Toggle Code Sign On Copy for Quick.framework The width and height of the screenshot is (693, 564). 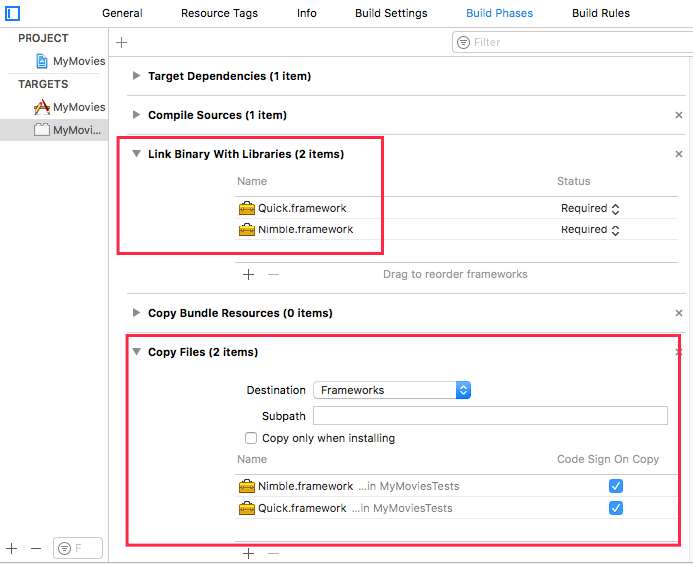click(616, 508)
